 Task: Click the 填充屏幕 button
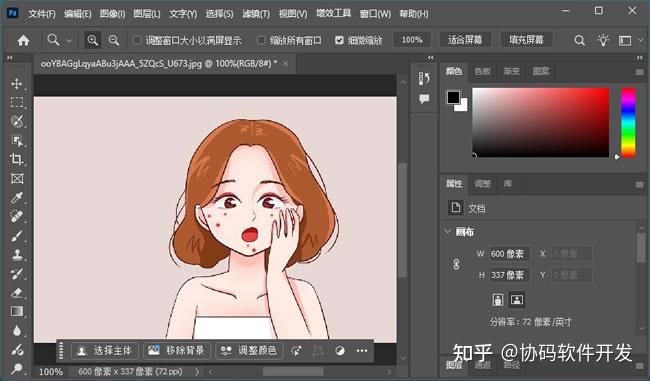pyautogui.click(x=526, y=40)
